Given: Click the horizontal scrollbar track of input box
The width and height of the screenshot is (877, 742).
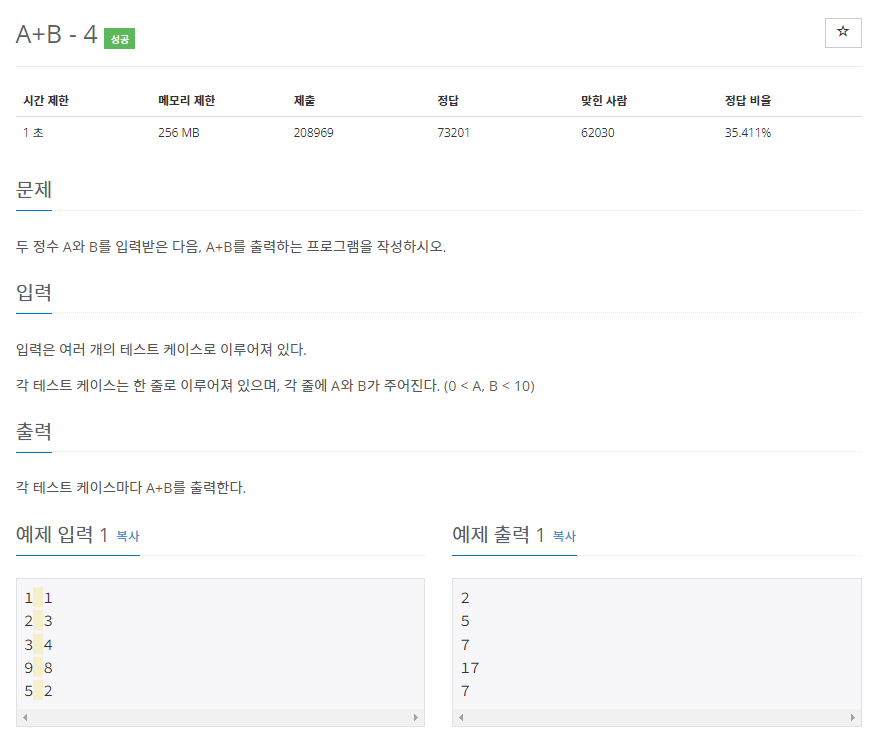Looking at the screenshot, I should click(220, 717).
